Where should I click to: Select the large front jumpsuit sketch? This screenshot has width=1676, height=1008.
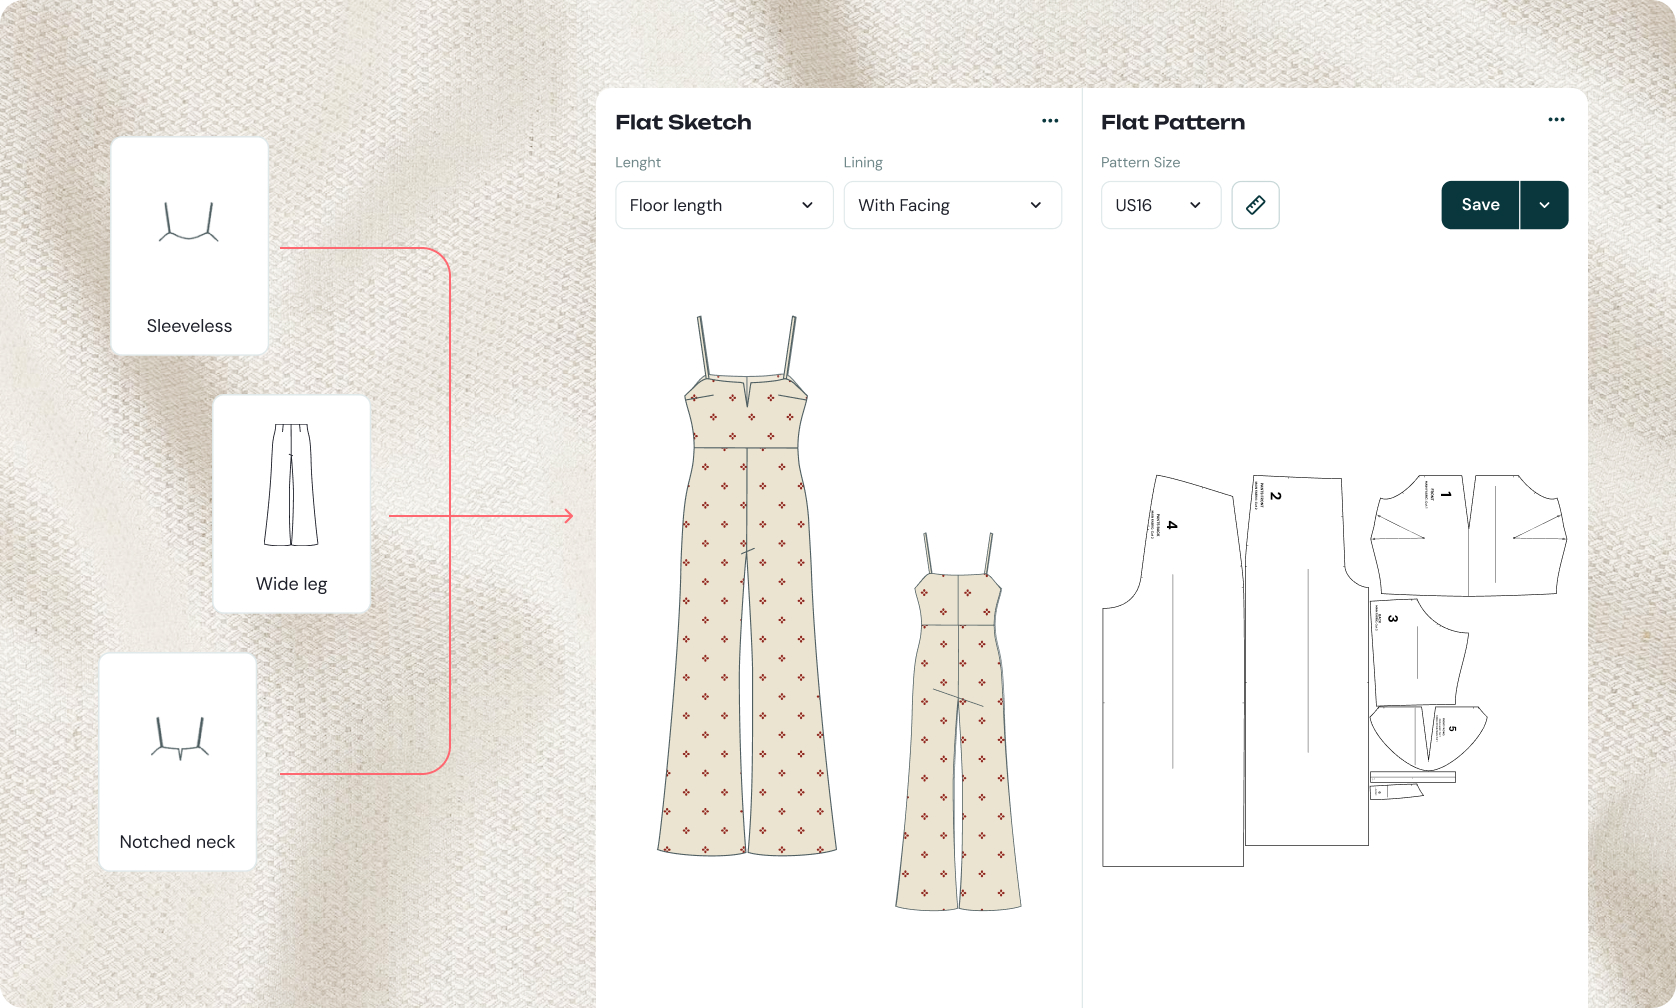point(747,586)
